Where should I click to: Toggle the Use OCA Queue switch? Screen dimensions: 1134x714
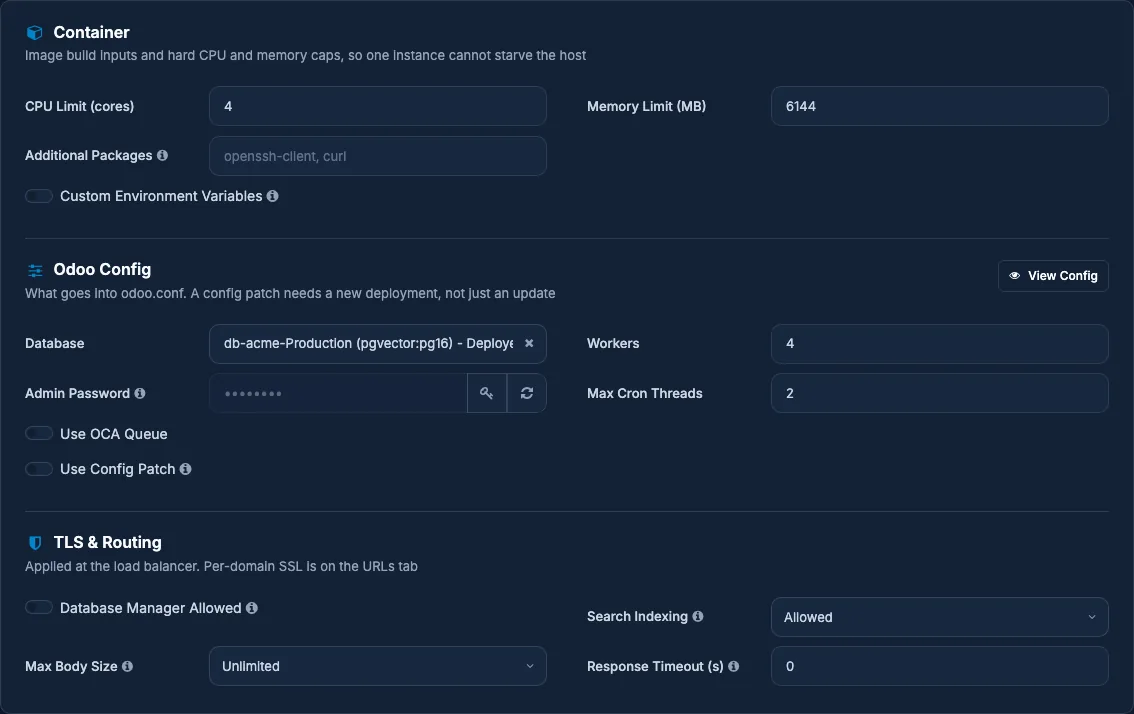pyautogui.click(x=39, y=433)
